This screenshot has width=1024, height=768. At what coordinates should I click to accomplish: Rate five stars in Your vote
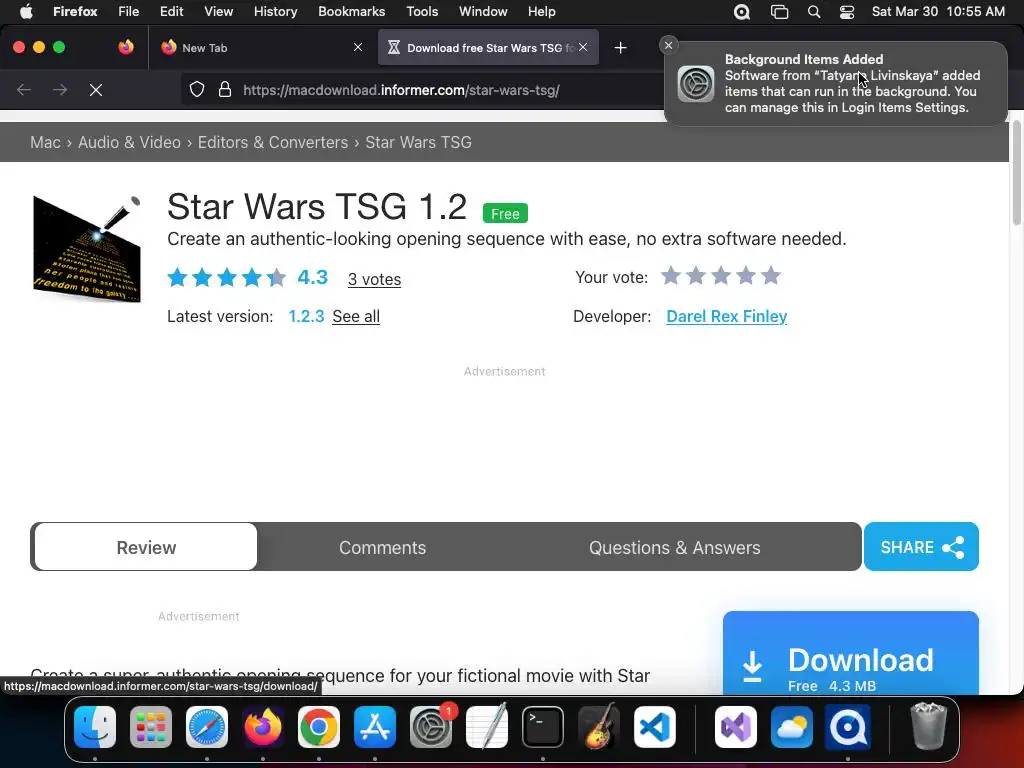[771, 276]
